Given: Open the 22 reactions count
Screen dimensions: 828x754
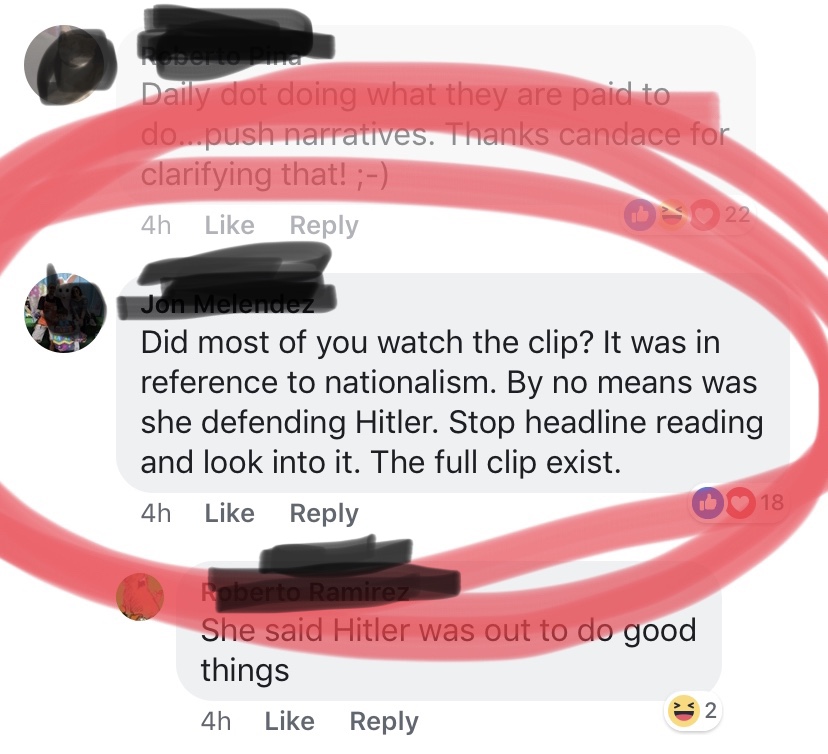Looking at the screenshot, I should pos(737,214).
